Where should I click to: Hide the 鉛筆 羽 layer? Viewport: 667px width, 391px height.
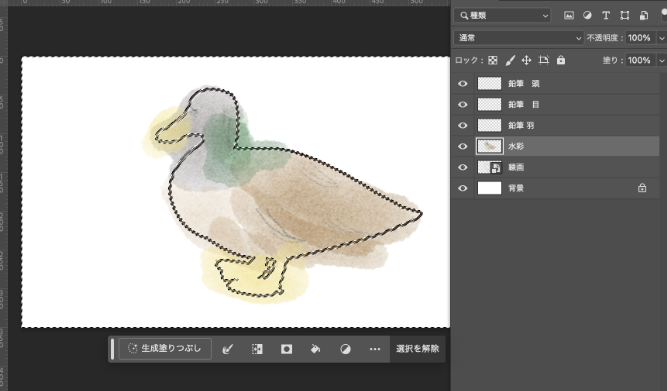coord(462,126)
